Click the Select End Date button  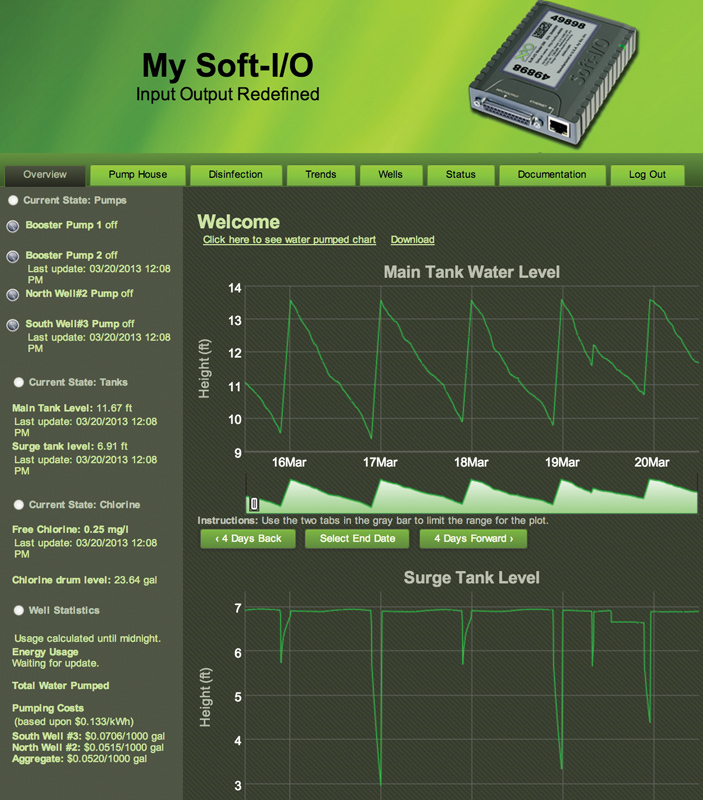(357, 539)
